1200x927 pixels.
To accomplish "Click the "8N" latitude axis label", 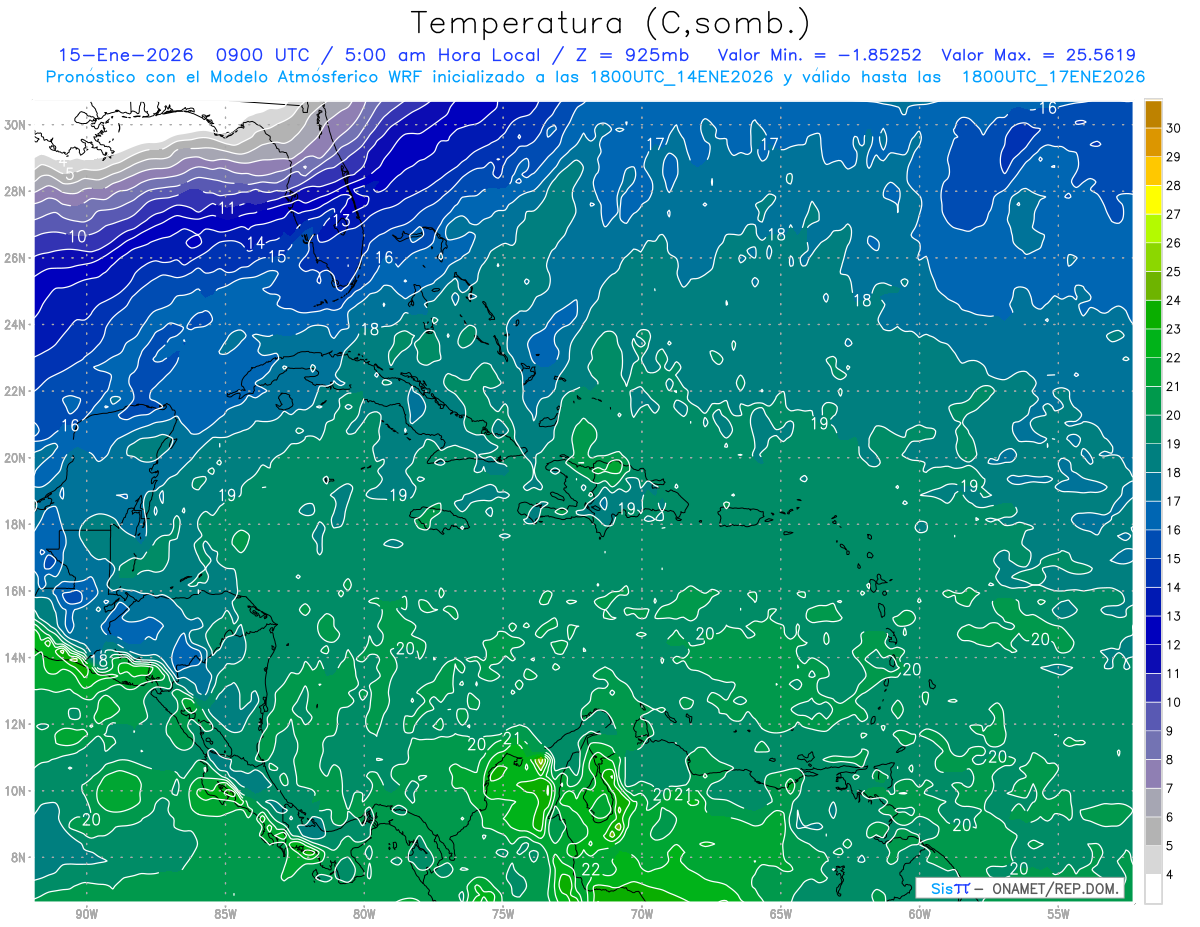I will point(19,857).
